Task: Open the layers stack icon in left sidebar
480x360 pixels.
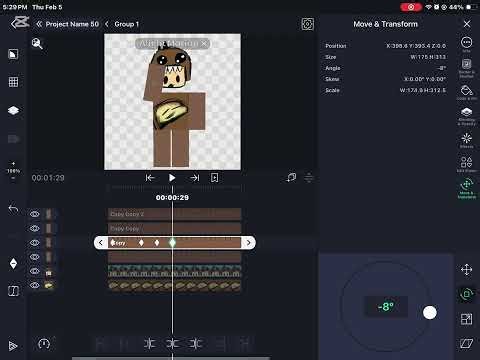Action: [x=13, y=110]
